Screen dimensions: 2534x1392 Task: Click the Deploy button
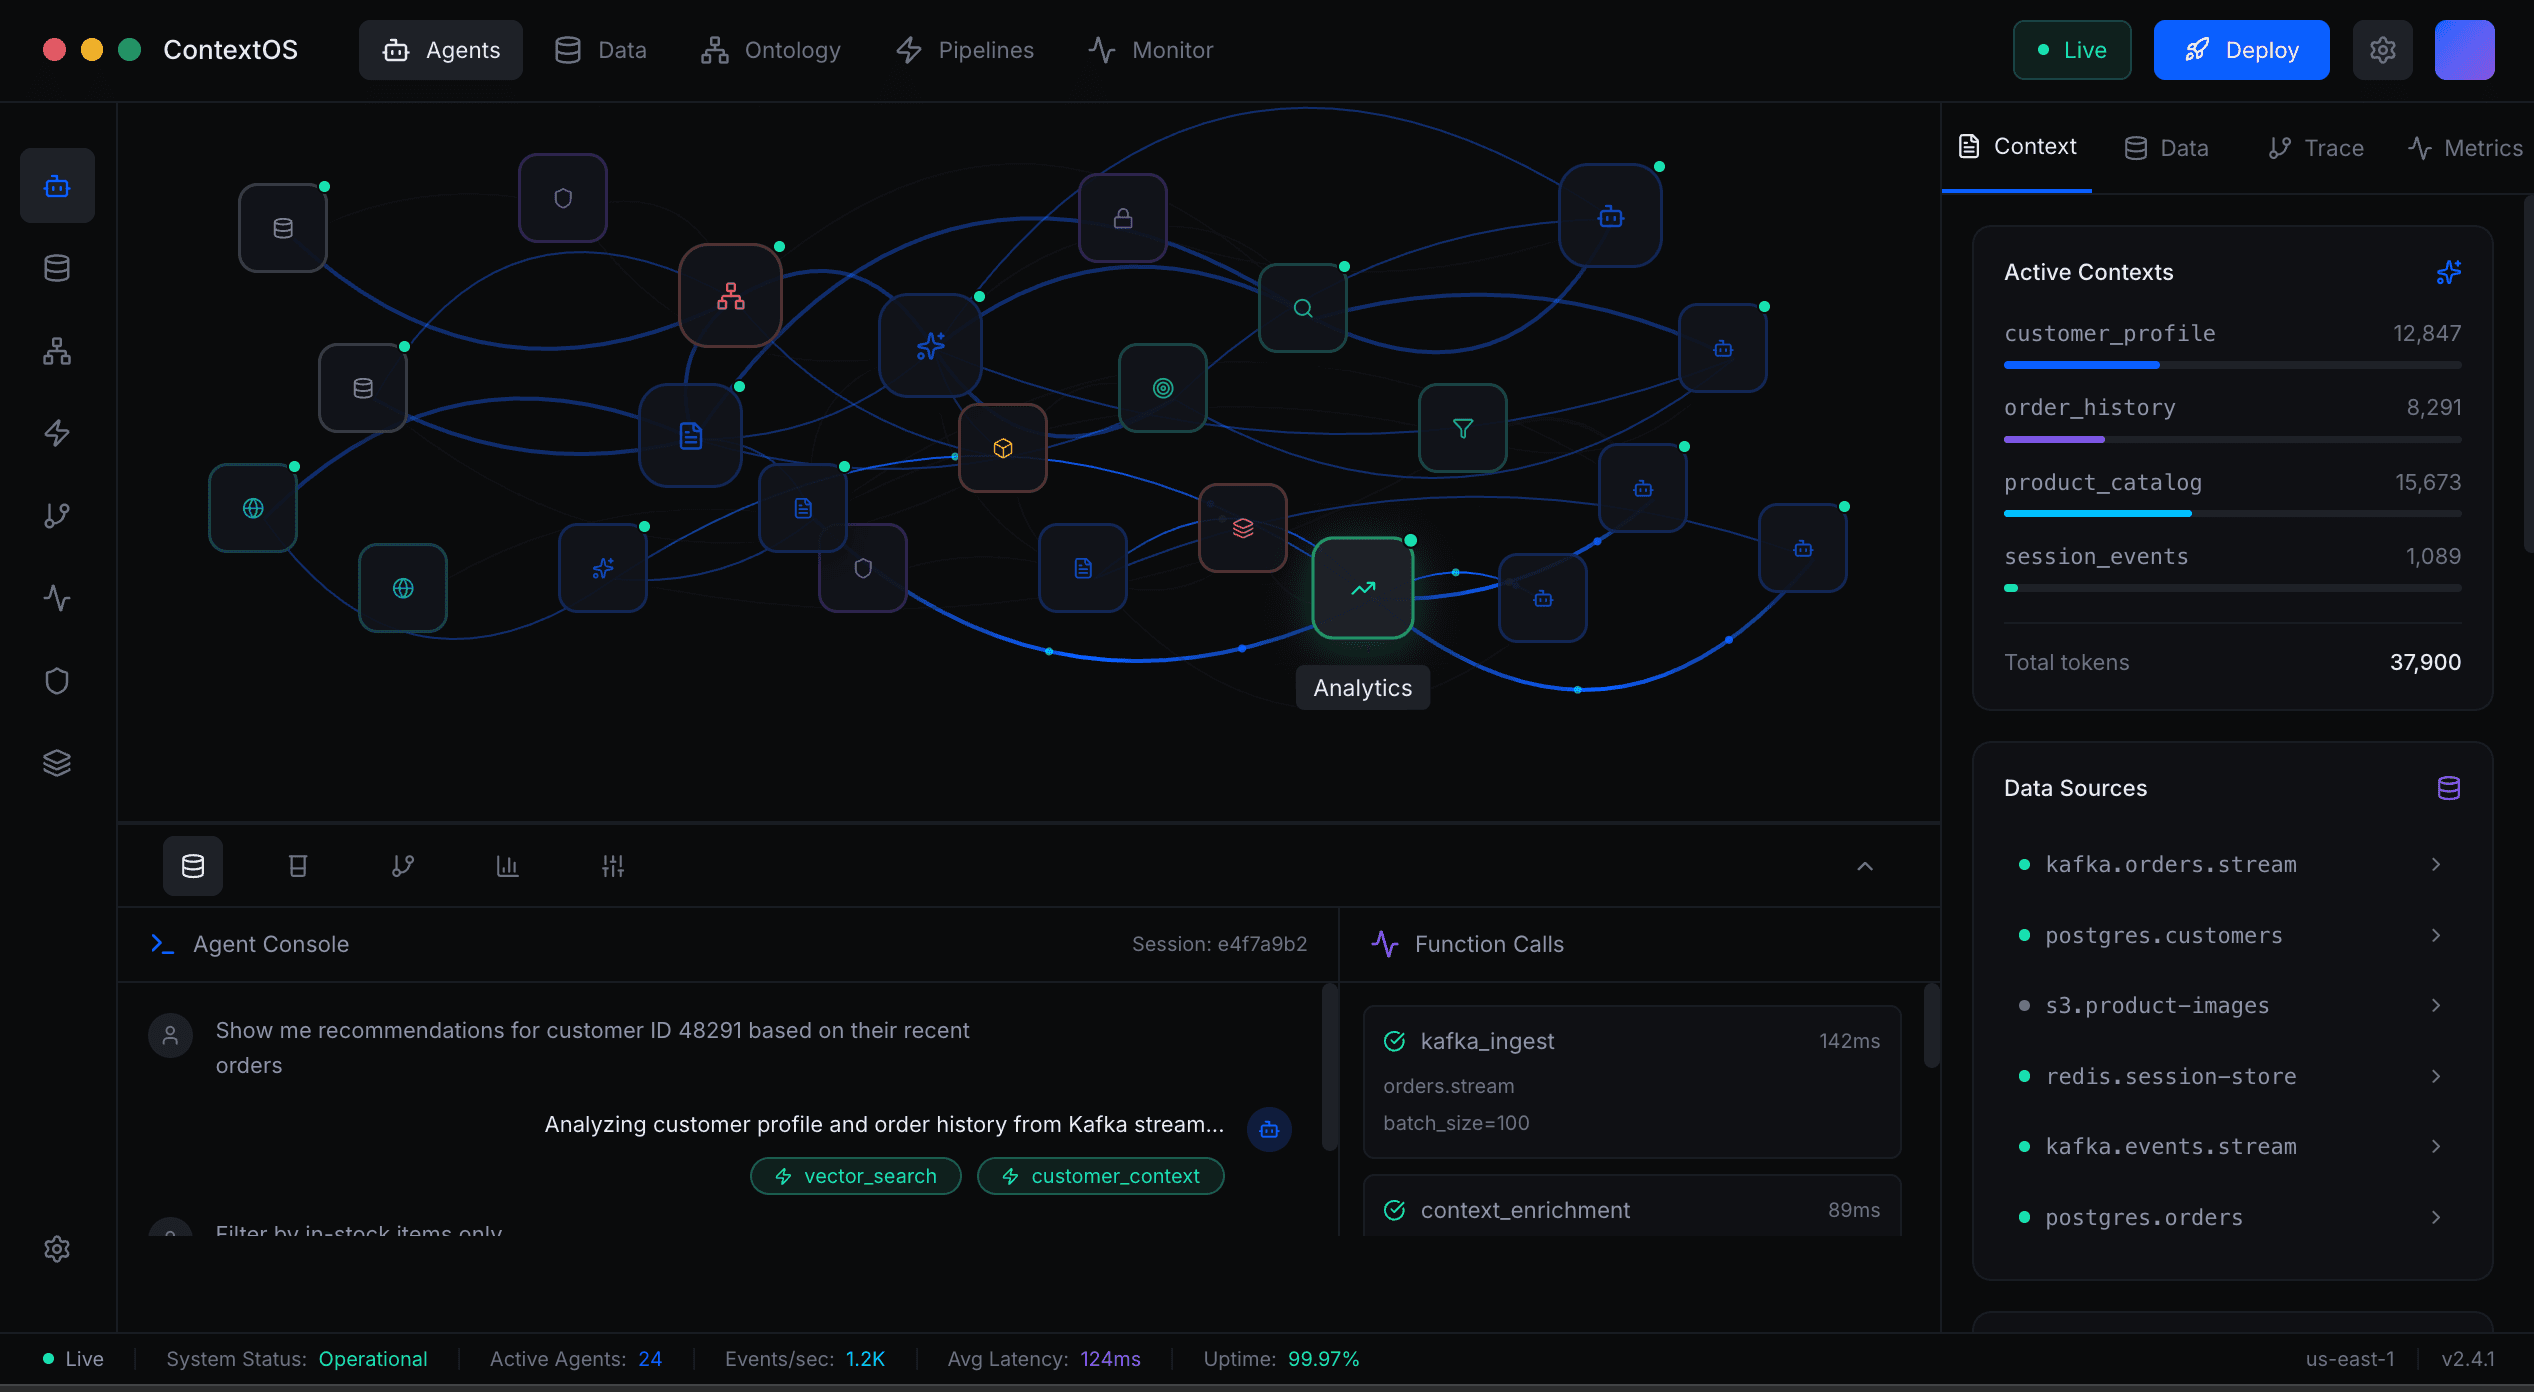[2241, 49]
